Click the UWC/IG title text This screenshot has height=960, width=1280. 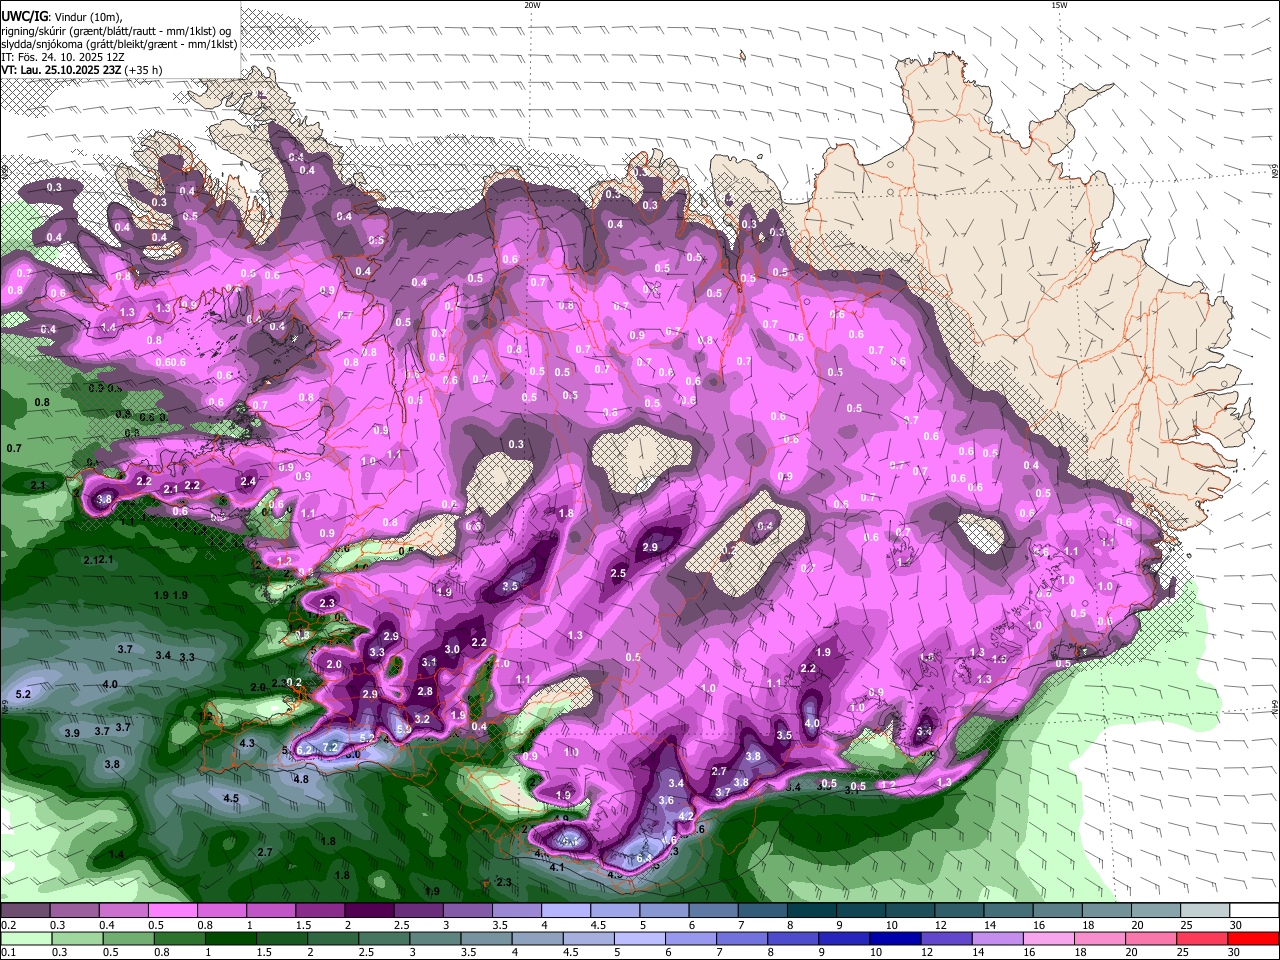(x=24, y=16)
